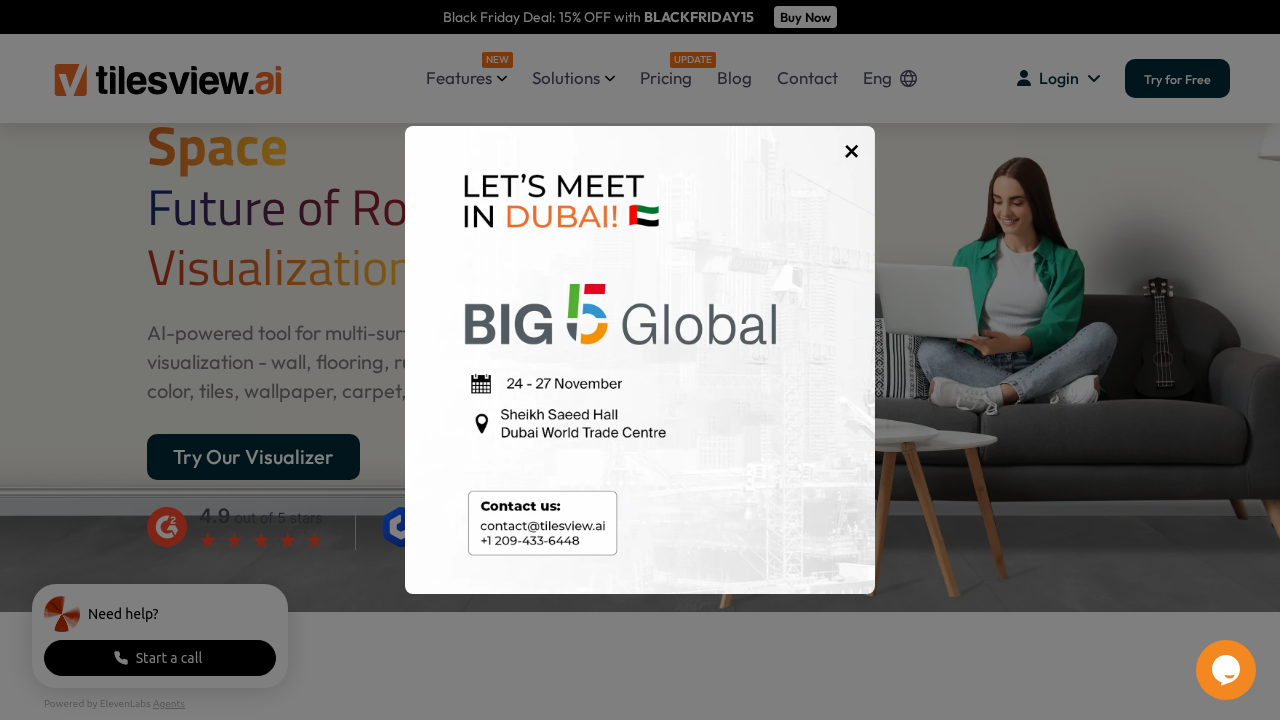Click the Login user profile icon
The height and width of the screenshot is (720, 1280).
pyautogui.click(x=1023, y=78)
